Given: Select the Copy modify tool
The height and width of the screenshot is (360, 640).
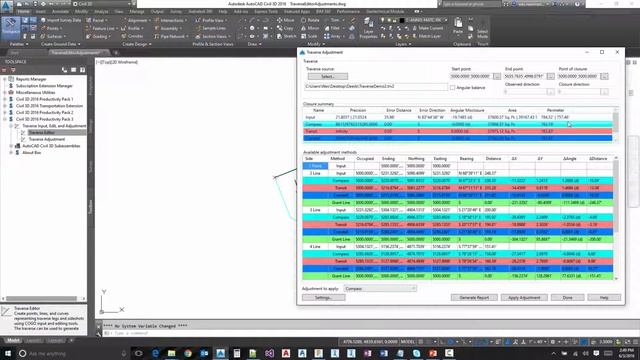Looking at the screenshot, I should (285, 28).
